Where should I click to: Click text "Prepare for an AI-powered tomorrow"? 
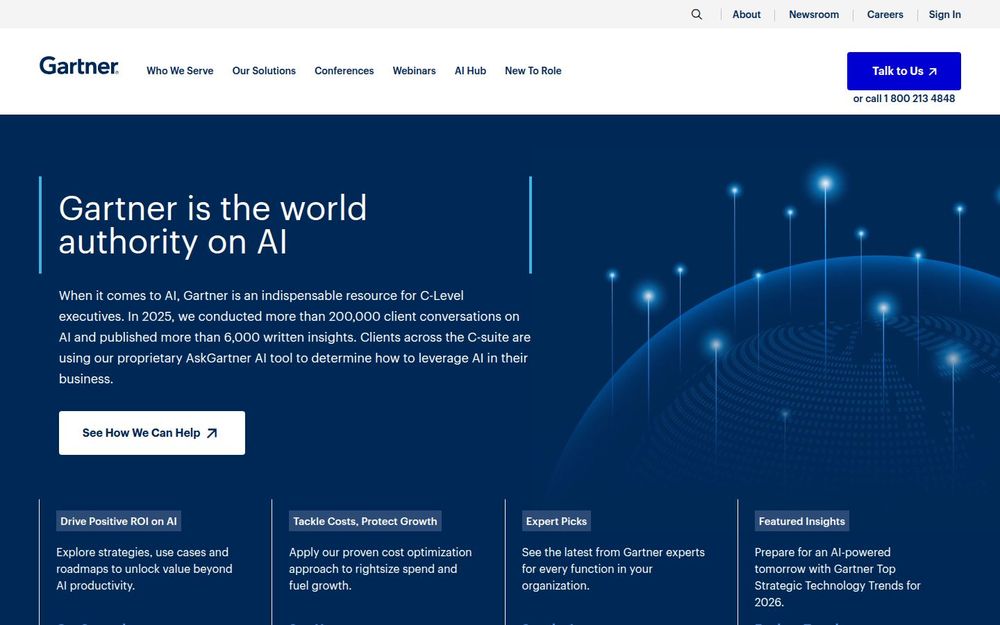point(837,577)
